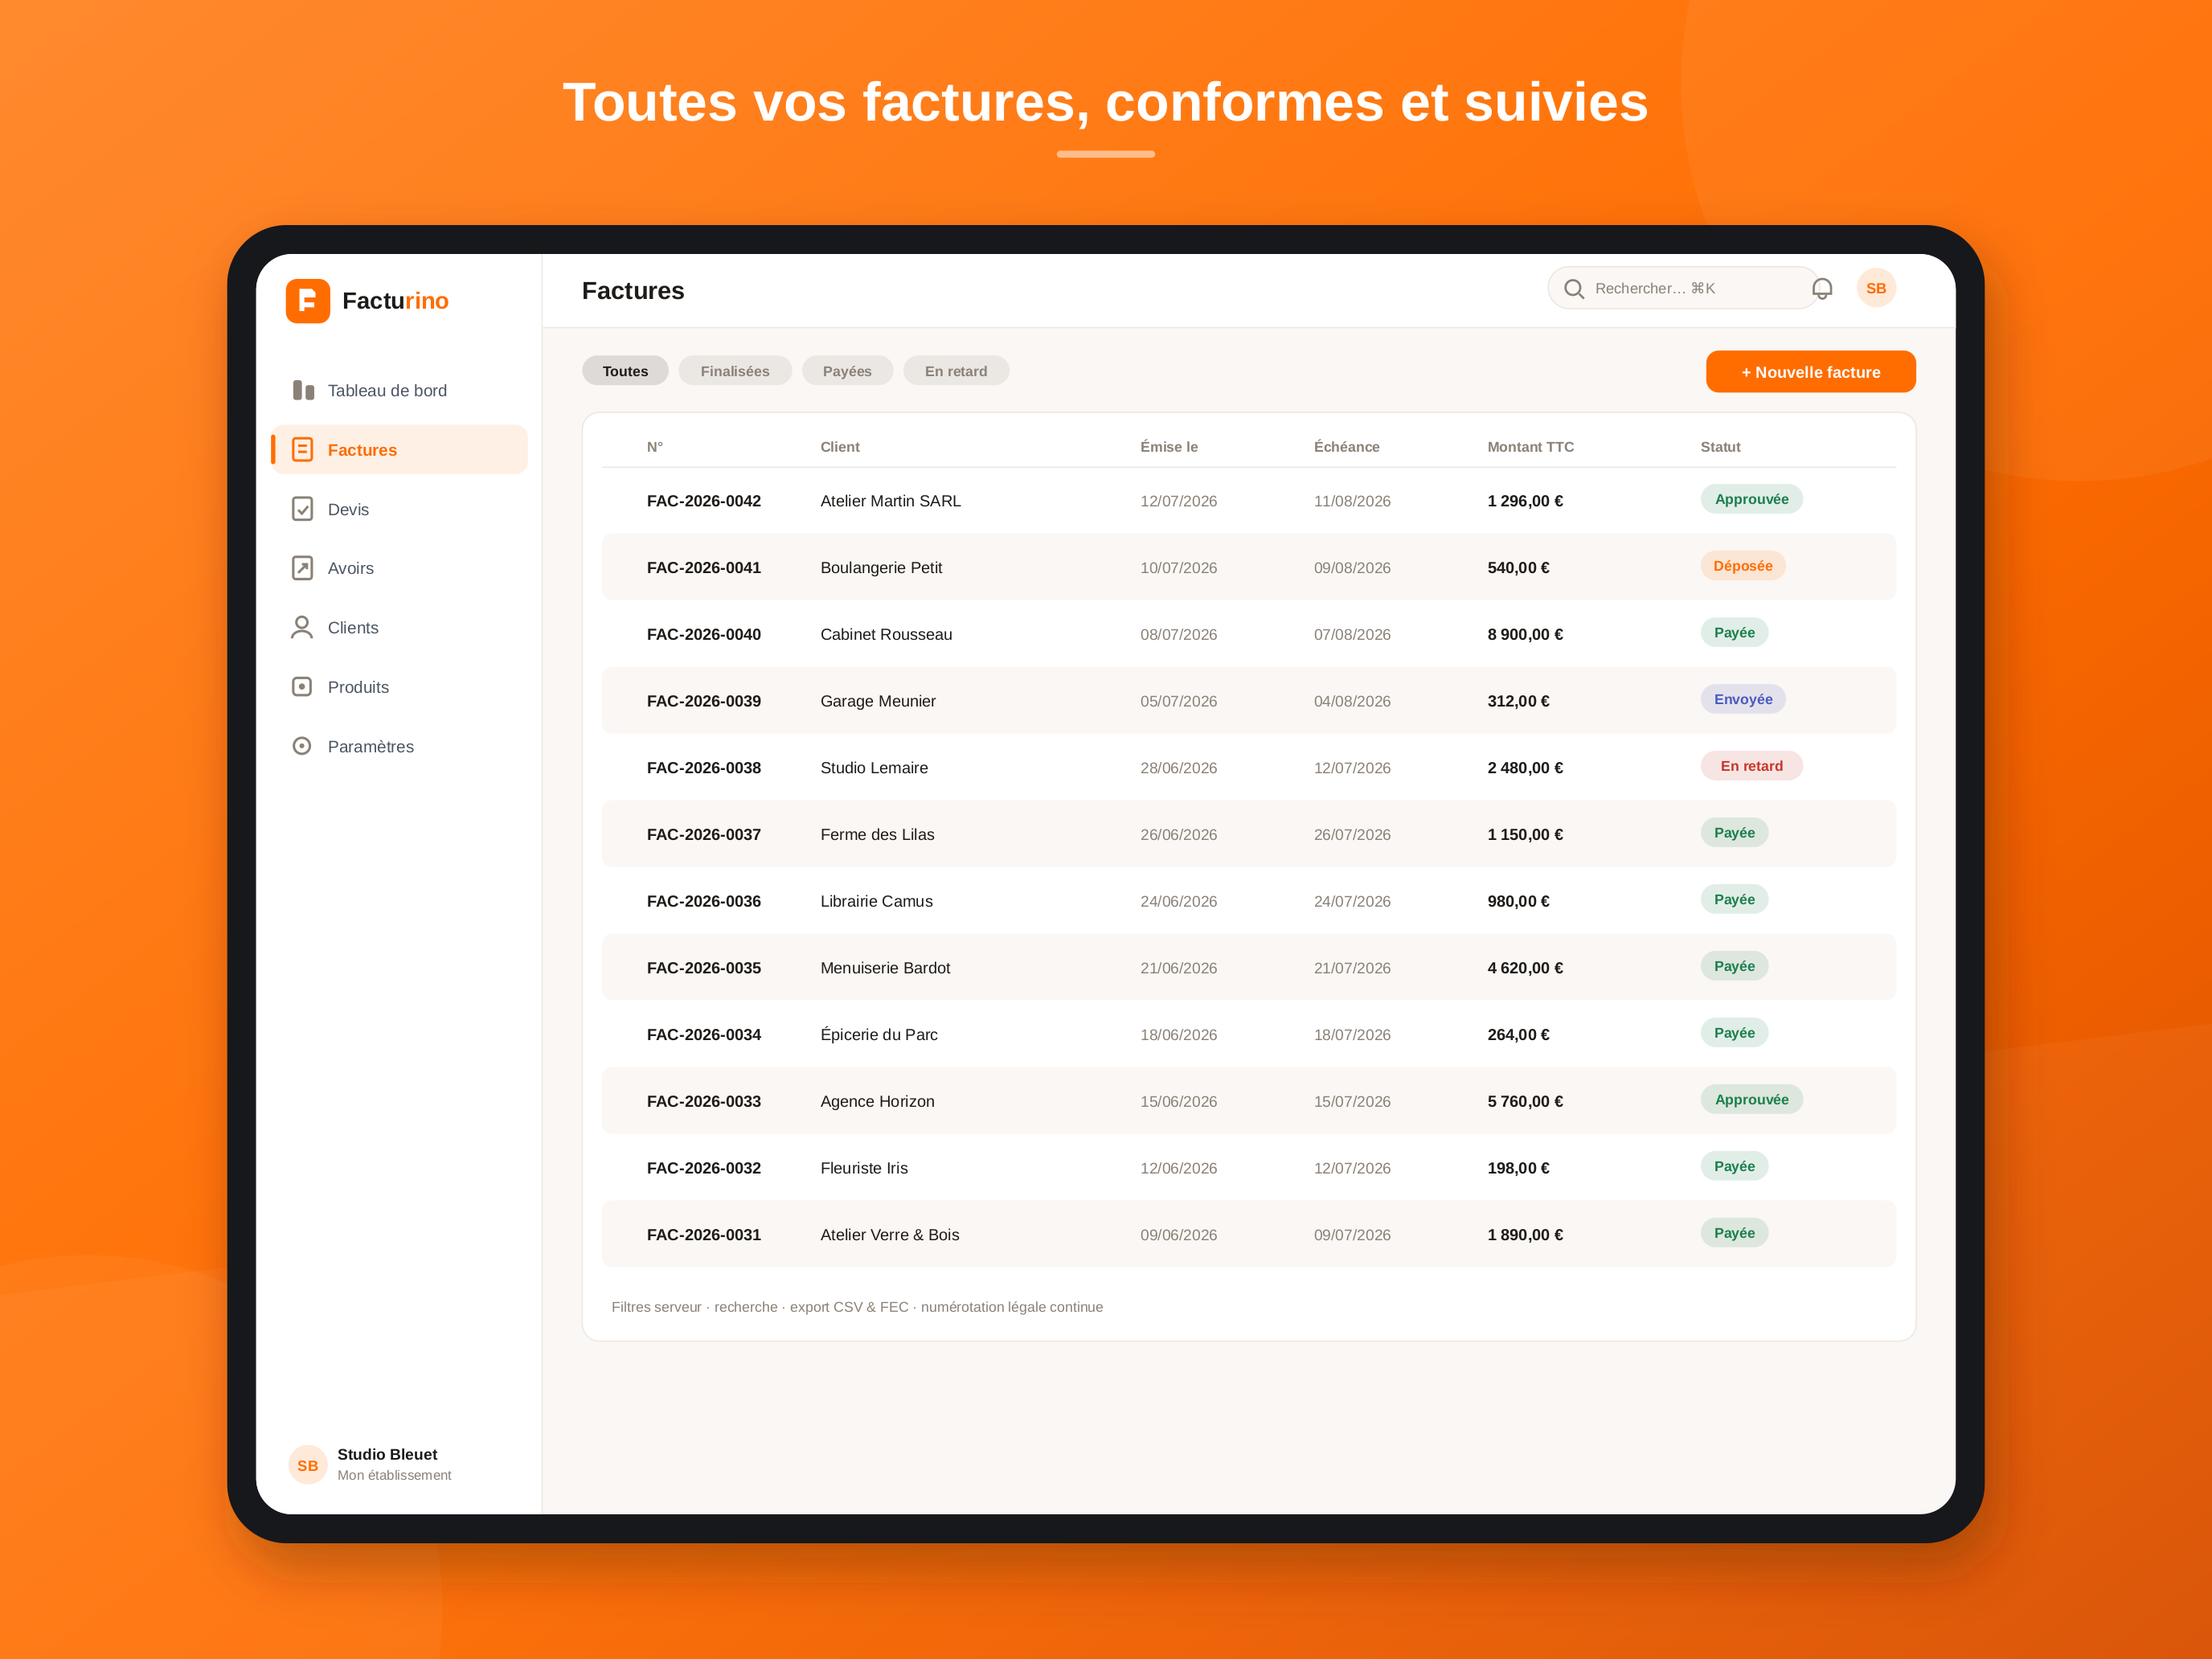Click Payée badge on Cabinet Rousseau row
This screenshot has width=2212, height=1659.
point(1734,632)
